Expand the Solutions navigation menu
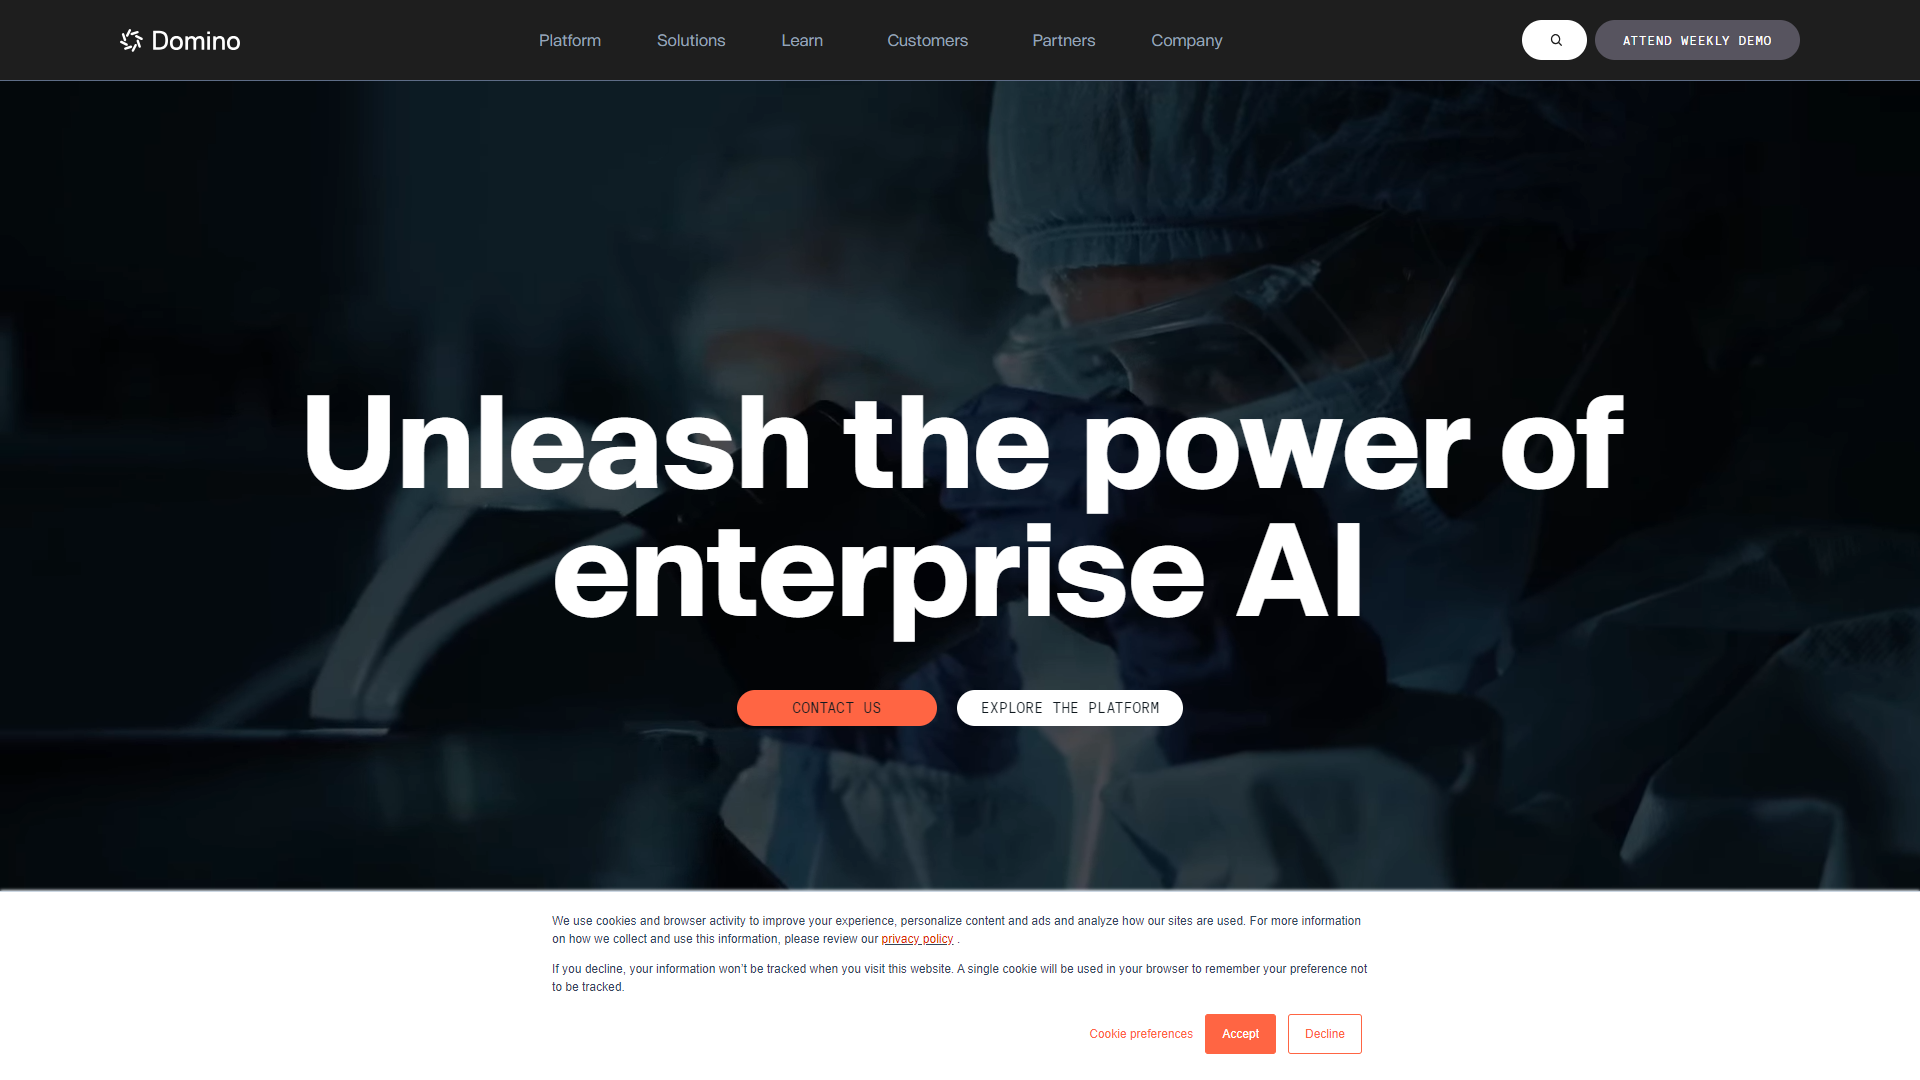 point(691,40)
